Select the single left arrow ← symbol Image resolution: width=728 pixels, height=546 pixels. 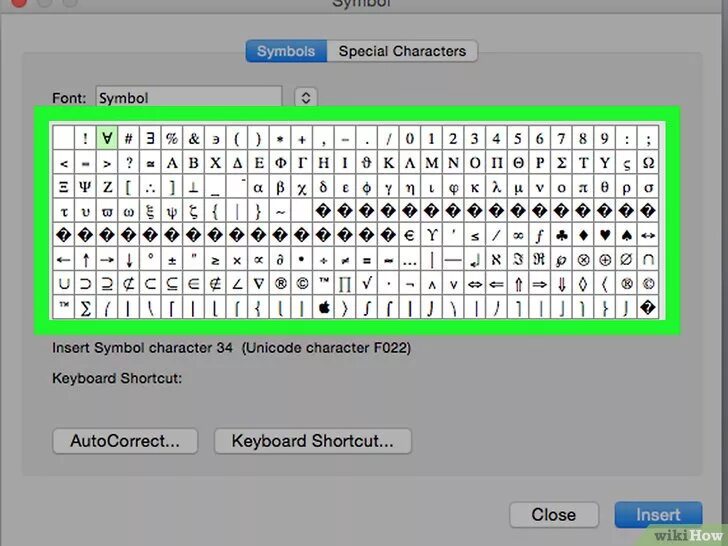[x=64, y=259]
